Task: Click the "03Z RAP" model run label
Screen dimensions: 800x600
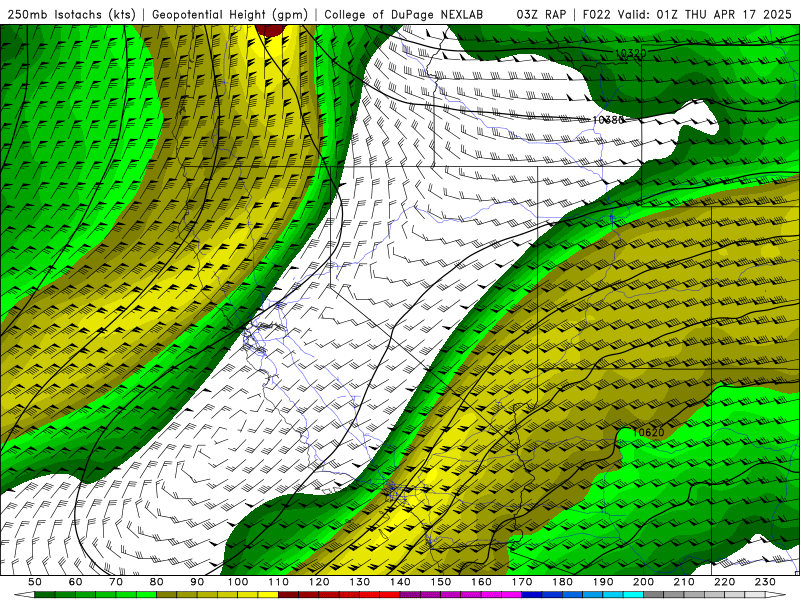Action: tap(541, 14)
